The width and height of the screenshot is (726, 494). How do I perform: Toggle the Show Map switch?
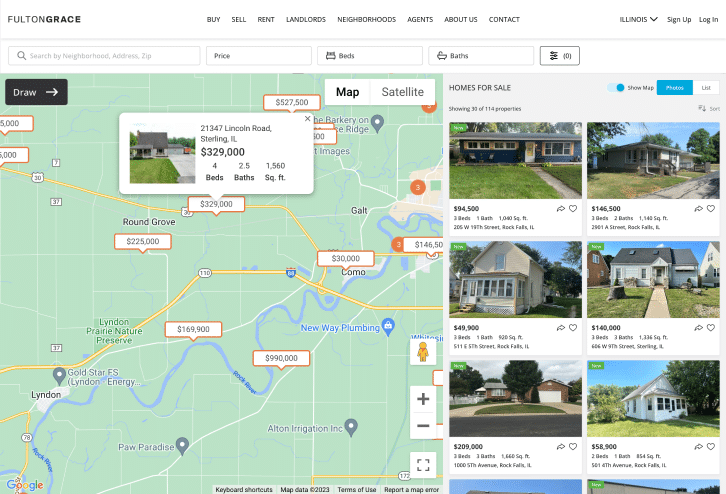pos(616,88)
